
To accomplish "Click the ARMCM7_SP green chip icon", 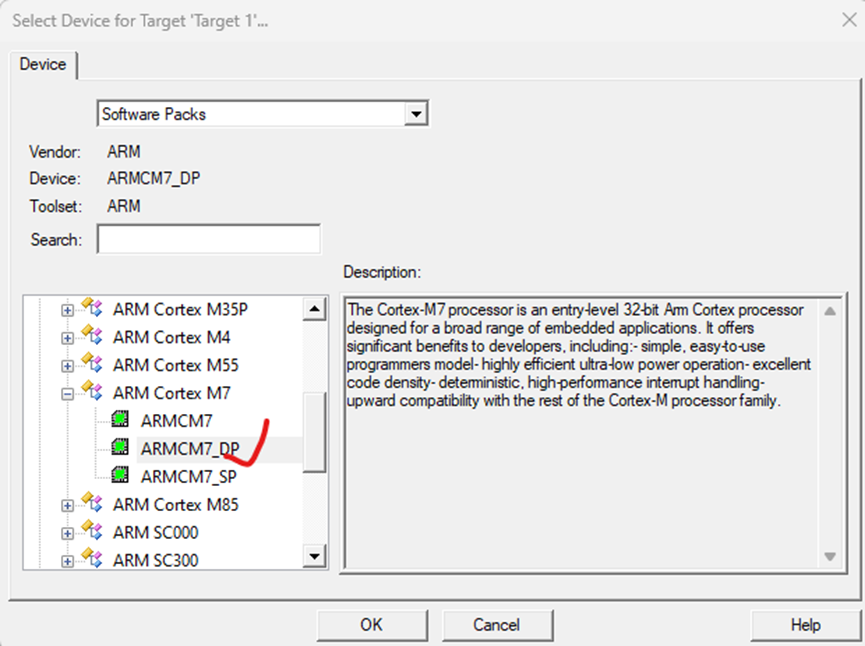I will coord(120,475).
